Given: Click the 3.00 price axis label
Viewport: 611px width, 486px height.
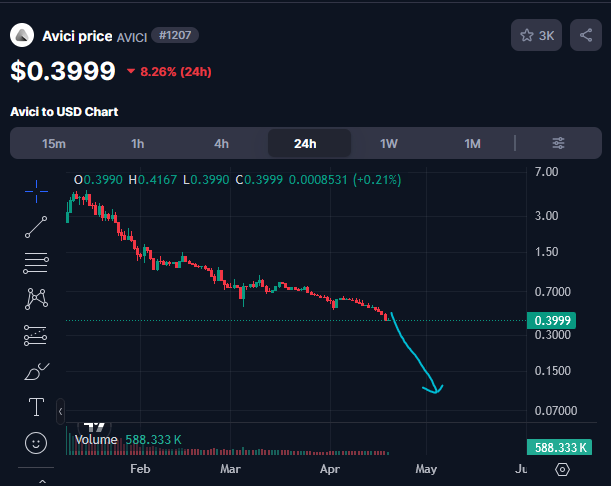Looking at the screenshot, I should [546, 216].
